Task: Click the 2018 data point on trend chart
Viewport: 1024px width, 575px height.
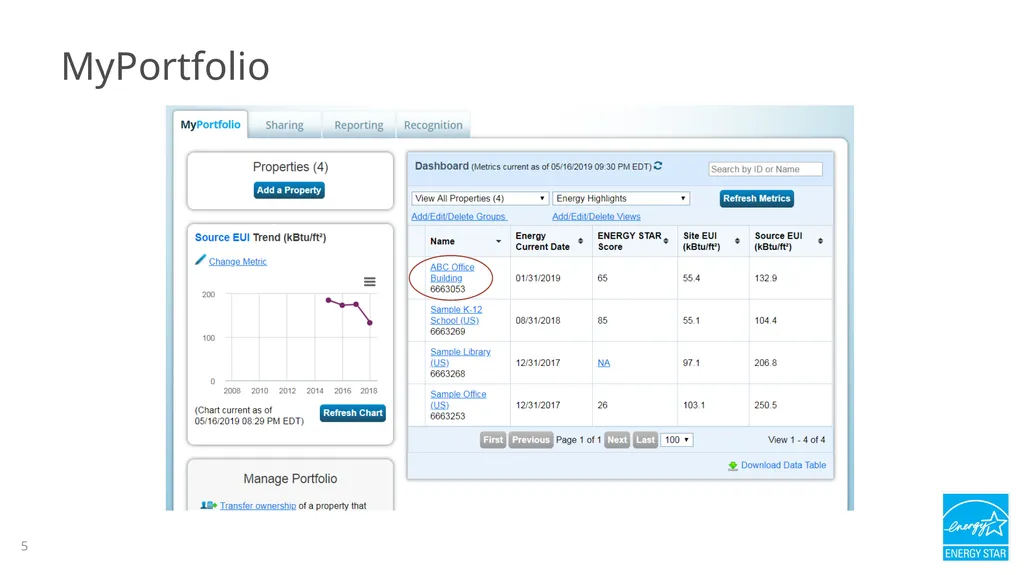Action: point(370,323)
